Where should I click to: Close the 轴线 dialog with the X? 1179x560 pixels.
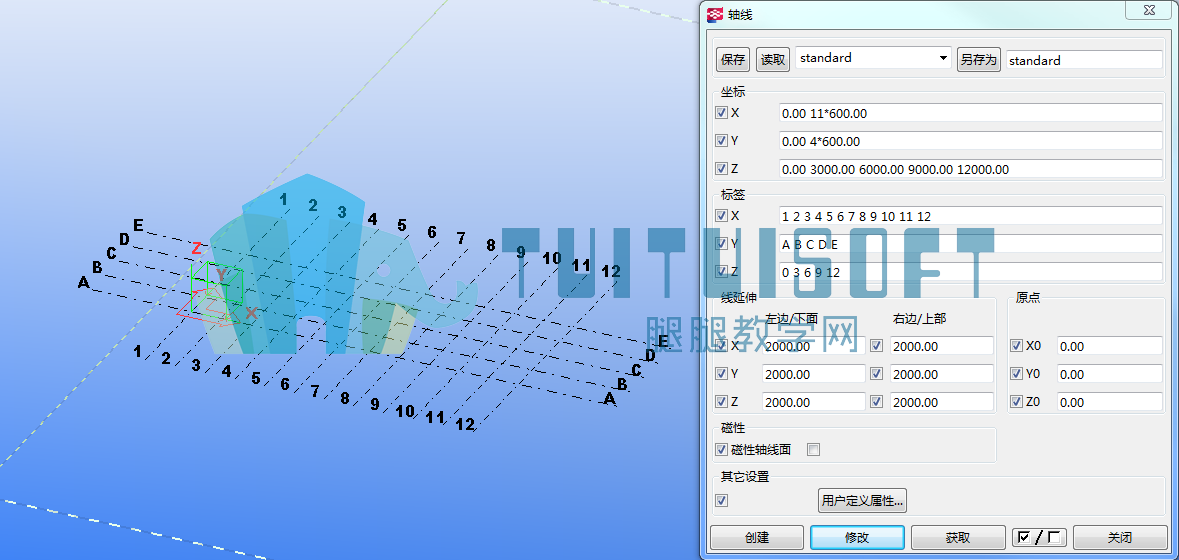[x=1151, y=10]
